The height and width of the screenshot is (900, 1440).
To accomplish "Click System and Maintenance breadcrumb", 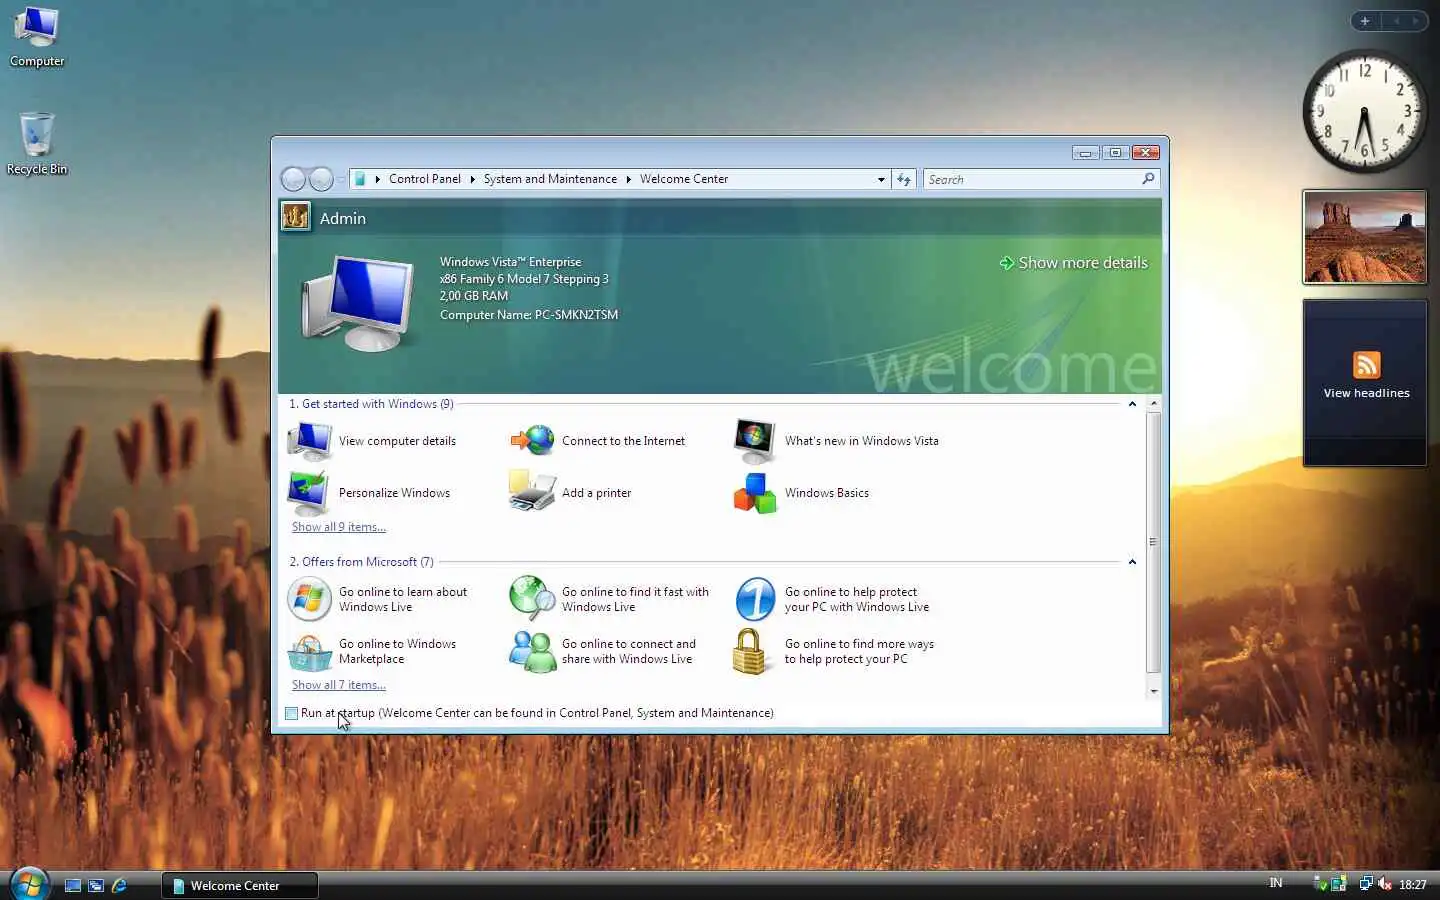I will coord(550,179).
